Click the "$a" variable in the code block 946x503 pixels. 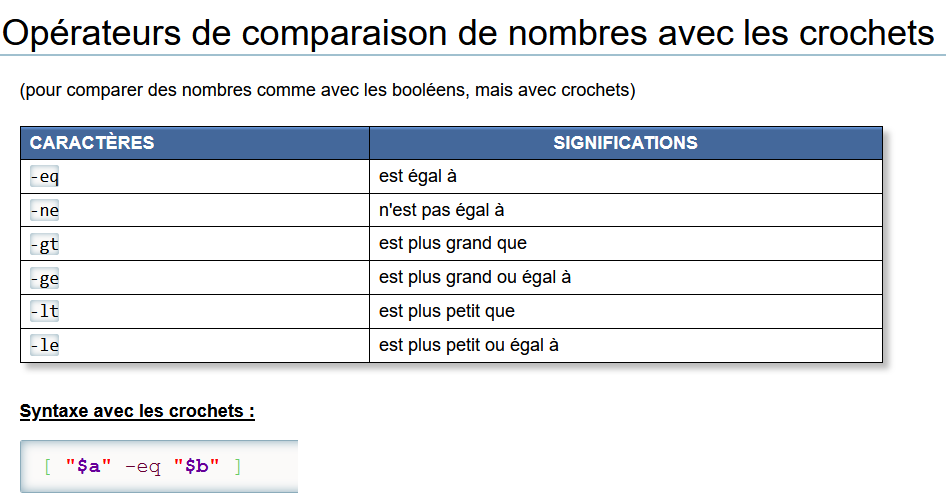(89, 467)
